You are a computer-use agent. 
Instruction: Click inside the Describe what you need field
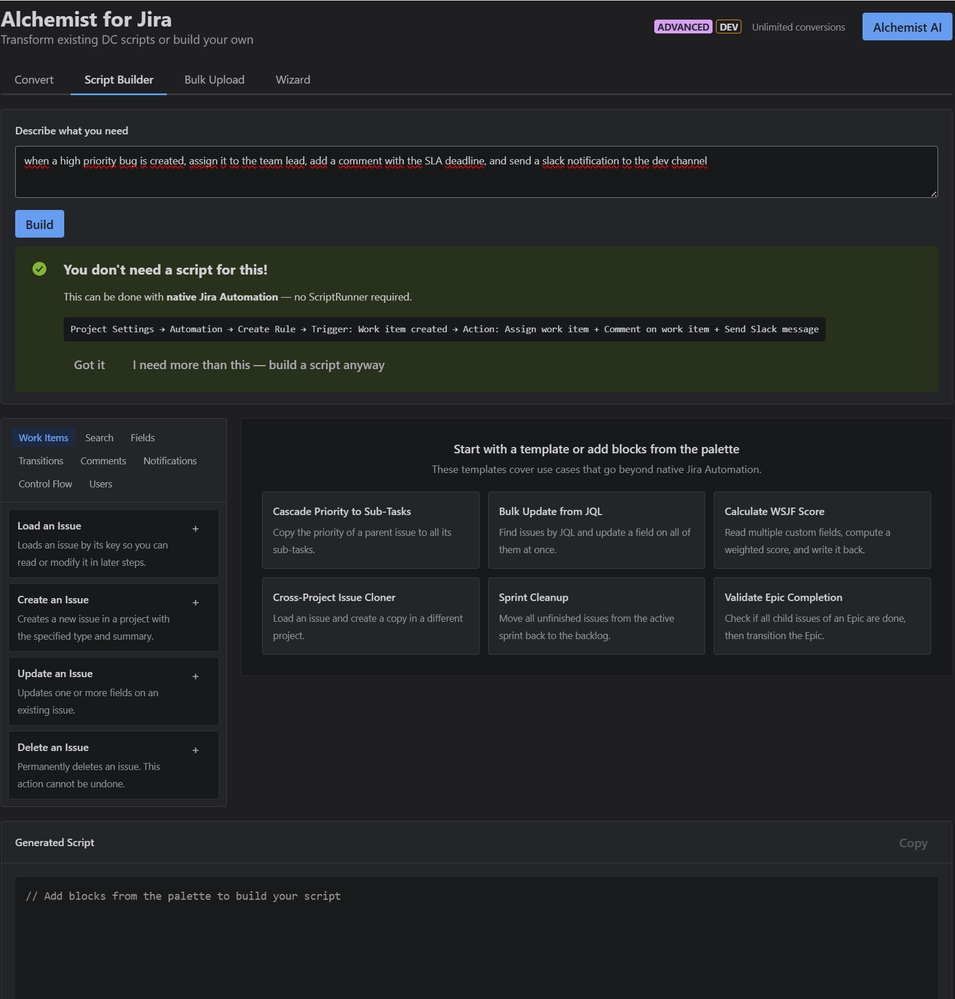476,171
